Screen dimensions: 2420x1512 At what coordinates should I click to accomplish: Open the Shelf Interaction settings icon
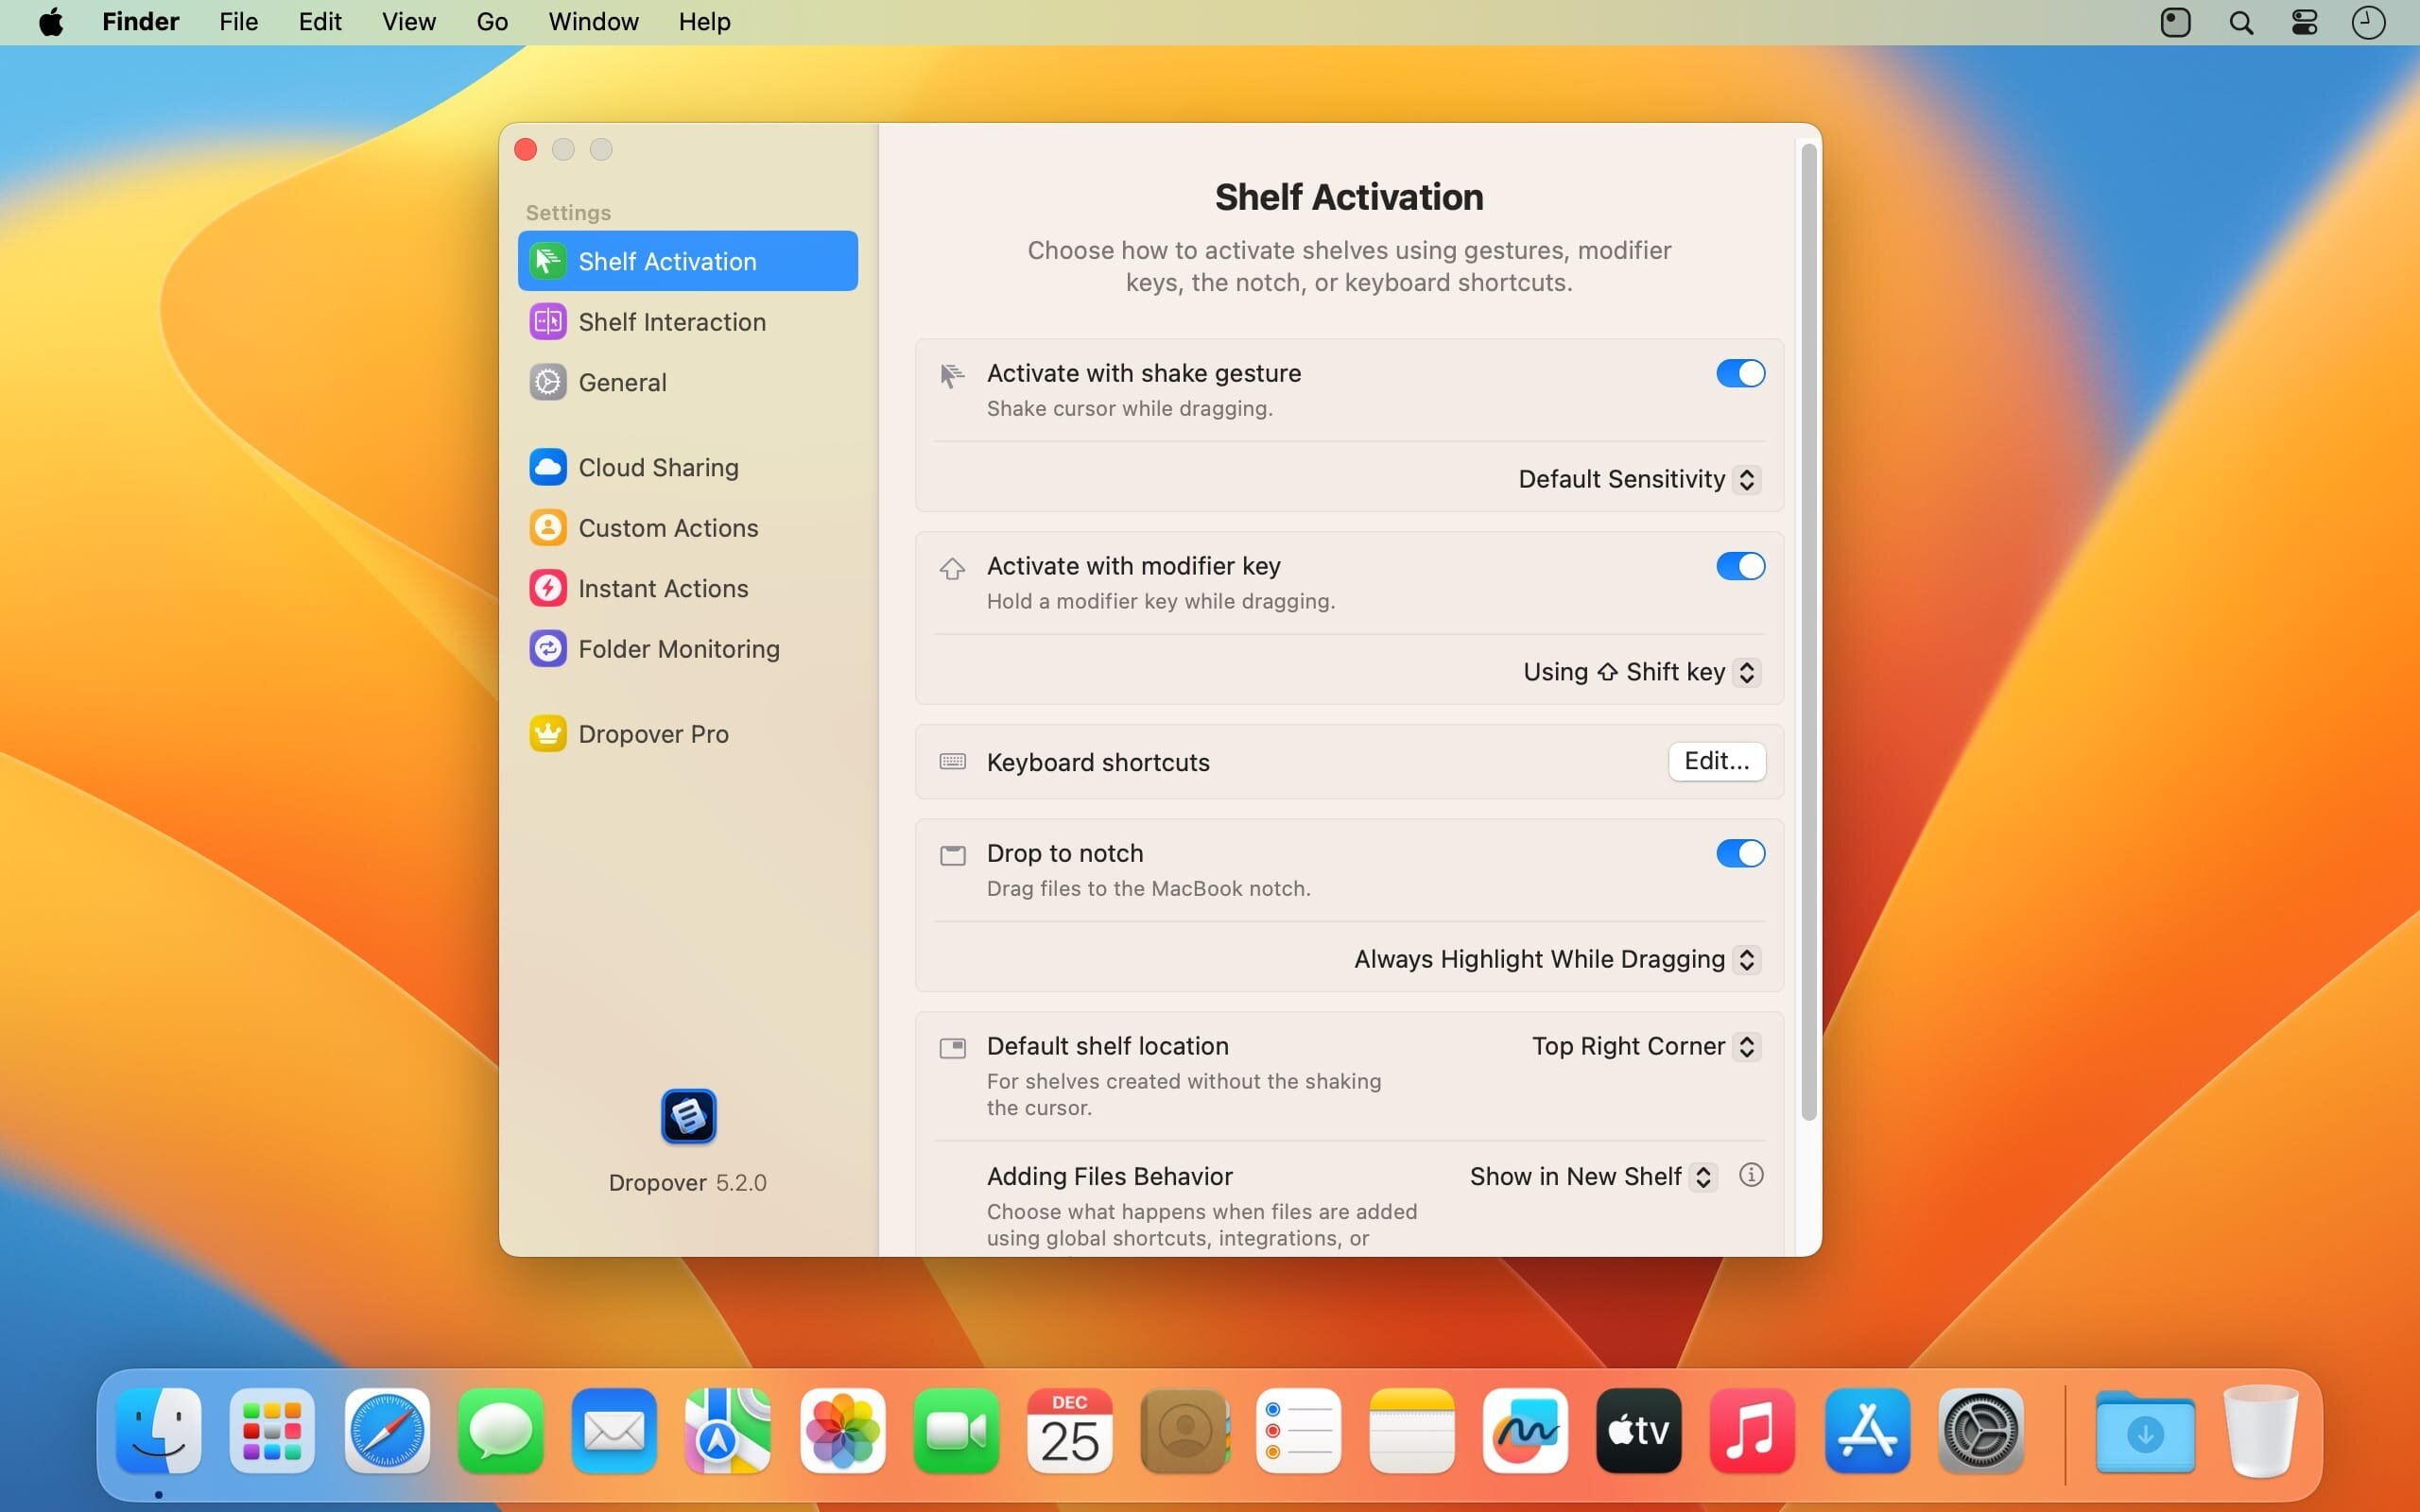click(547, 322)
